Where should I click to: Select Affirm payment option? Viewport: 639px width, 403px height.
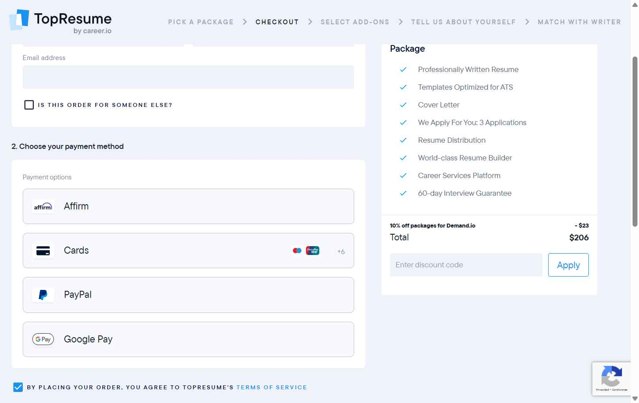pyautogui.click(x=188, y=206)
